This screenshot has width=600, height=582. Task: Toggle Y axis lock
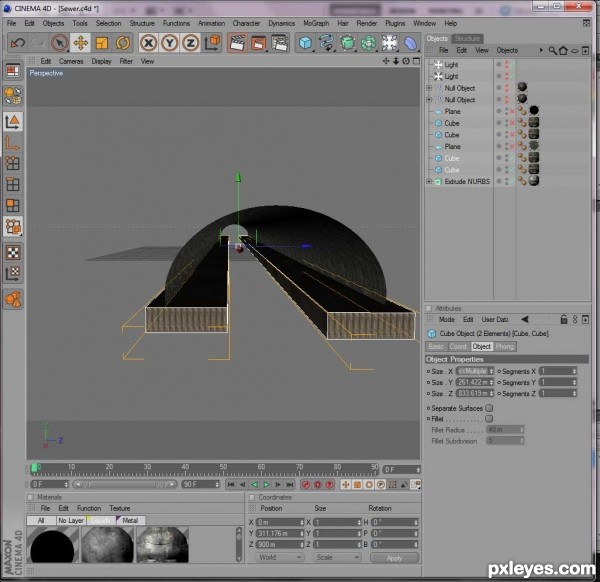(x=170, y=43)
